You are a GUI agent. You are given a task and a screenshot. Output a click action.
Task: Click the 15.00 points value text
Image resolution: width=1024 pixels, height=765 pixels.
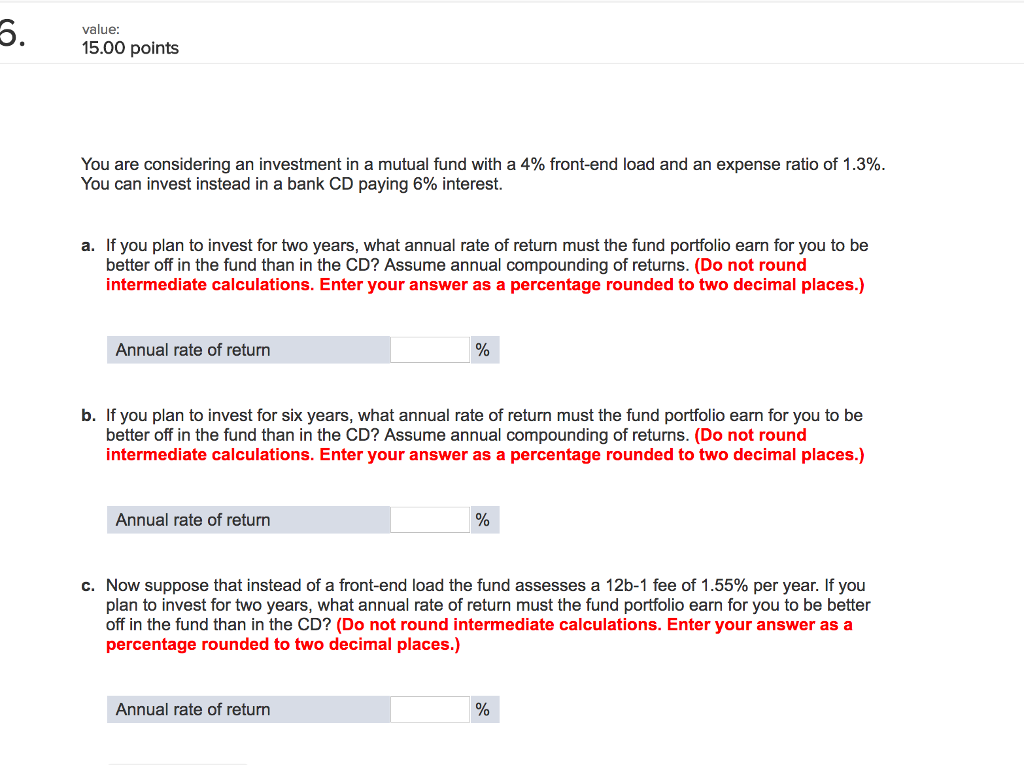coord(130,47)
